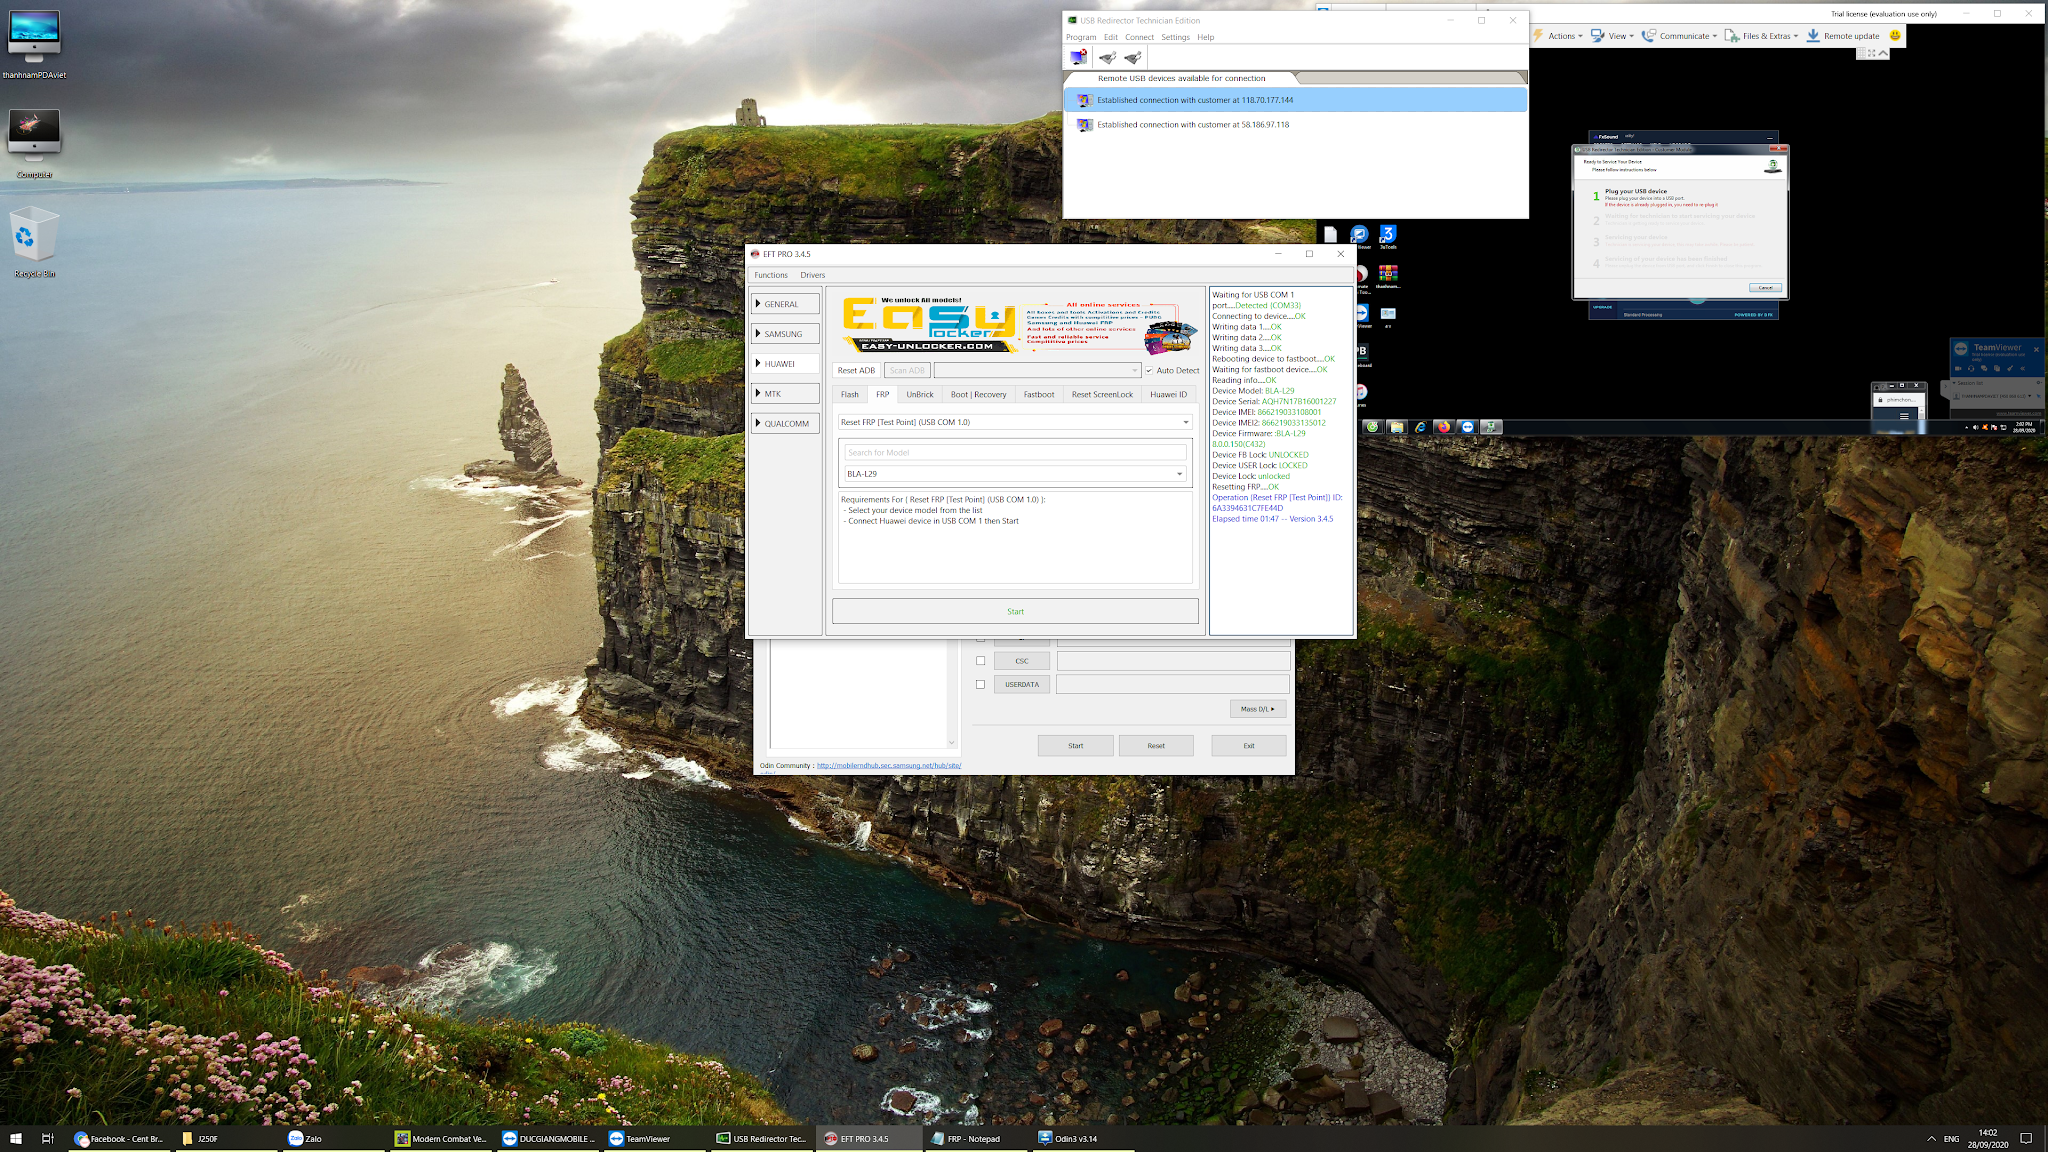The image size is (2048, 1152).
Task: Open Task View on the taskbar
Action: (x=47, y=1138)
